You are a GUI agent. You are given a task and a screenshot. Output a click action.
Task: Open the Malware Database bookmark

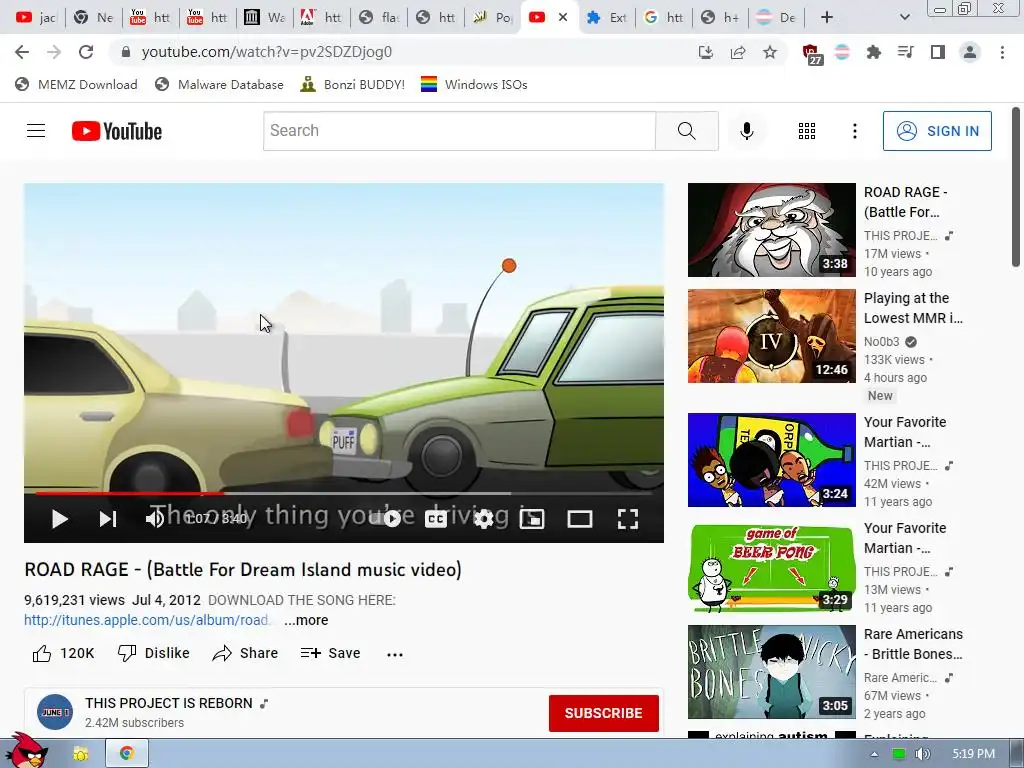(x=219, y=84)
